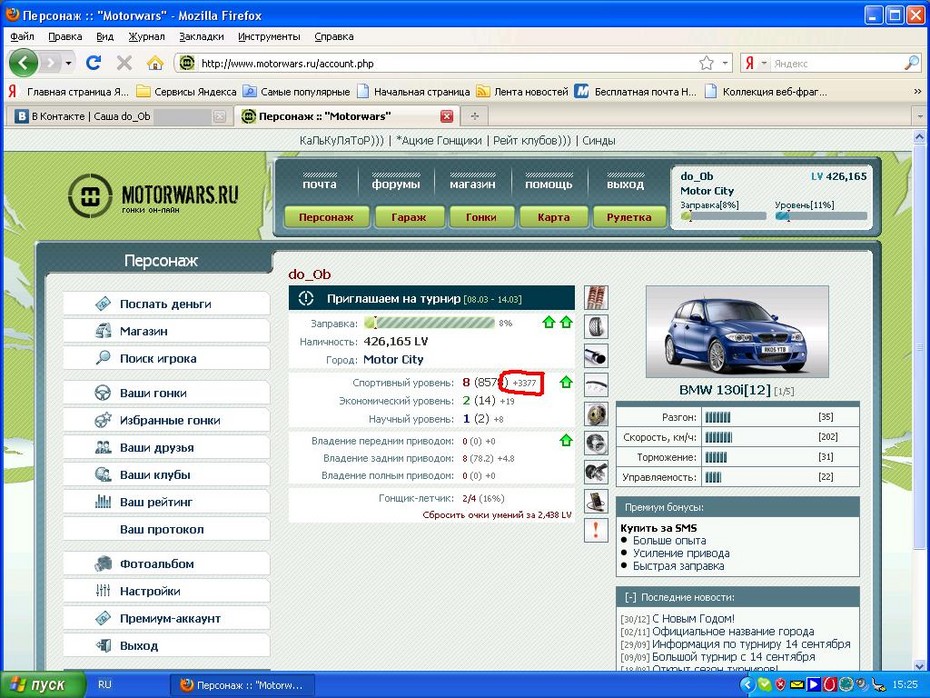The image size is (930, 698).
Task: Click the rightmost green refuel arrow
Action: (566, 322)
